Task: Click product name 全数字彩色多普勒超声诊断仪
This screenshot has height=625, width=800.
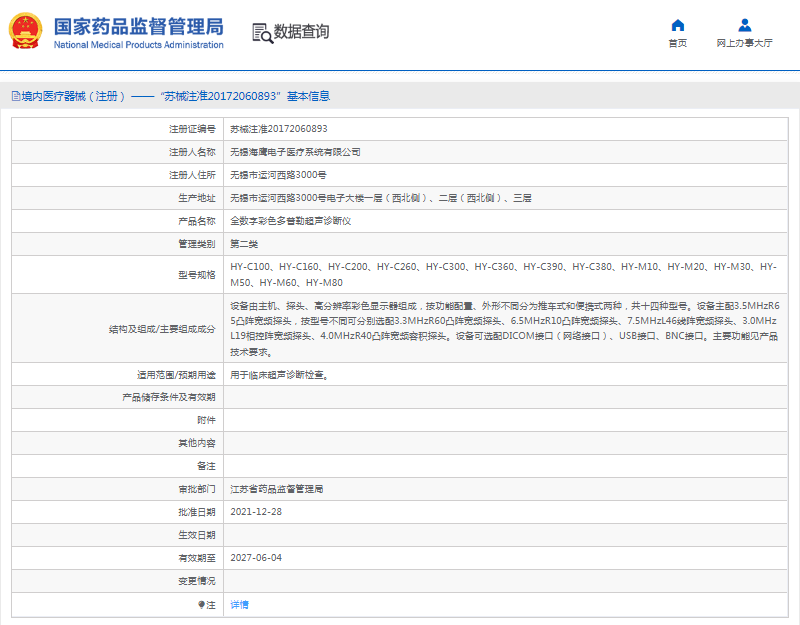Action: [x=291, y=221]
